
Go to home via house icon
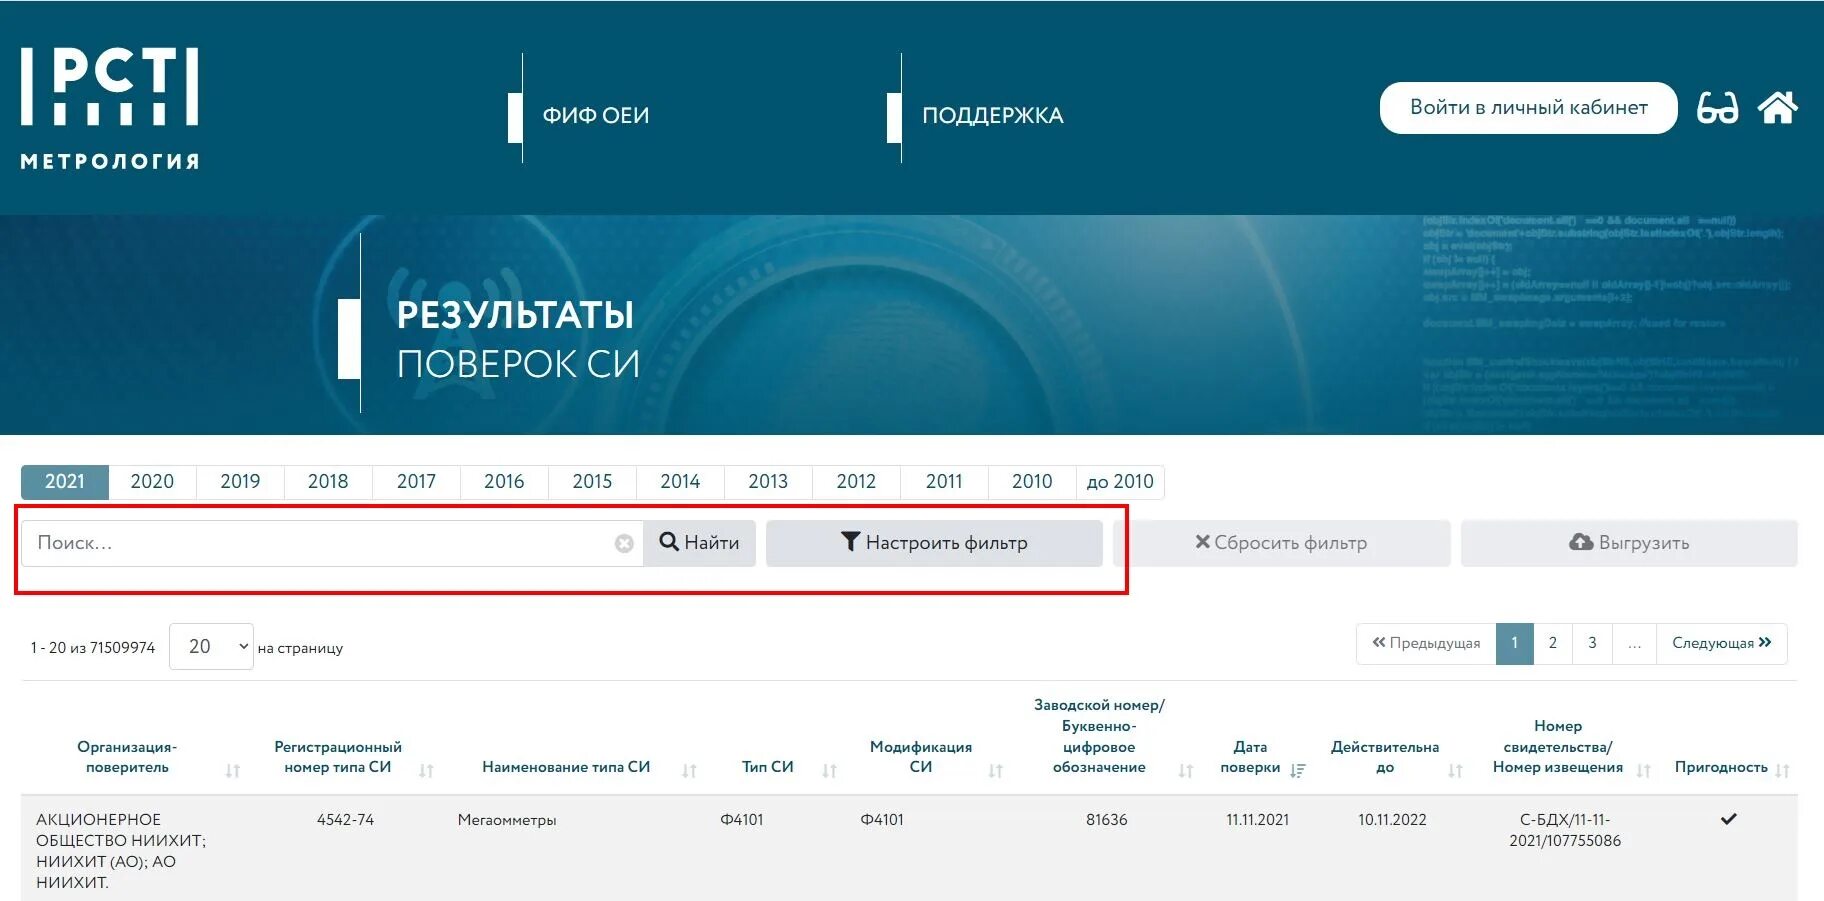point(1777,107)
